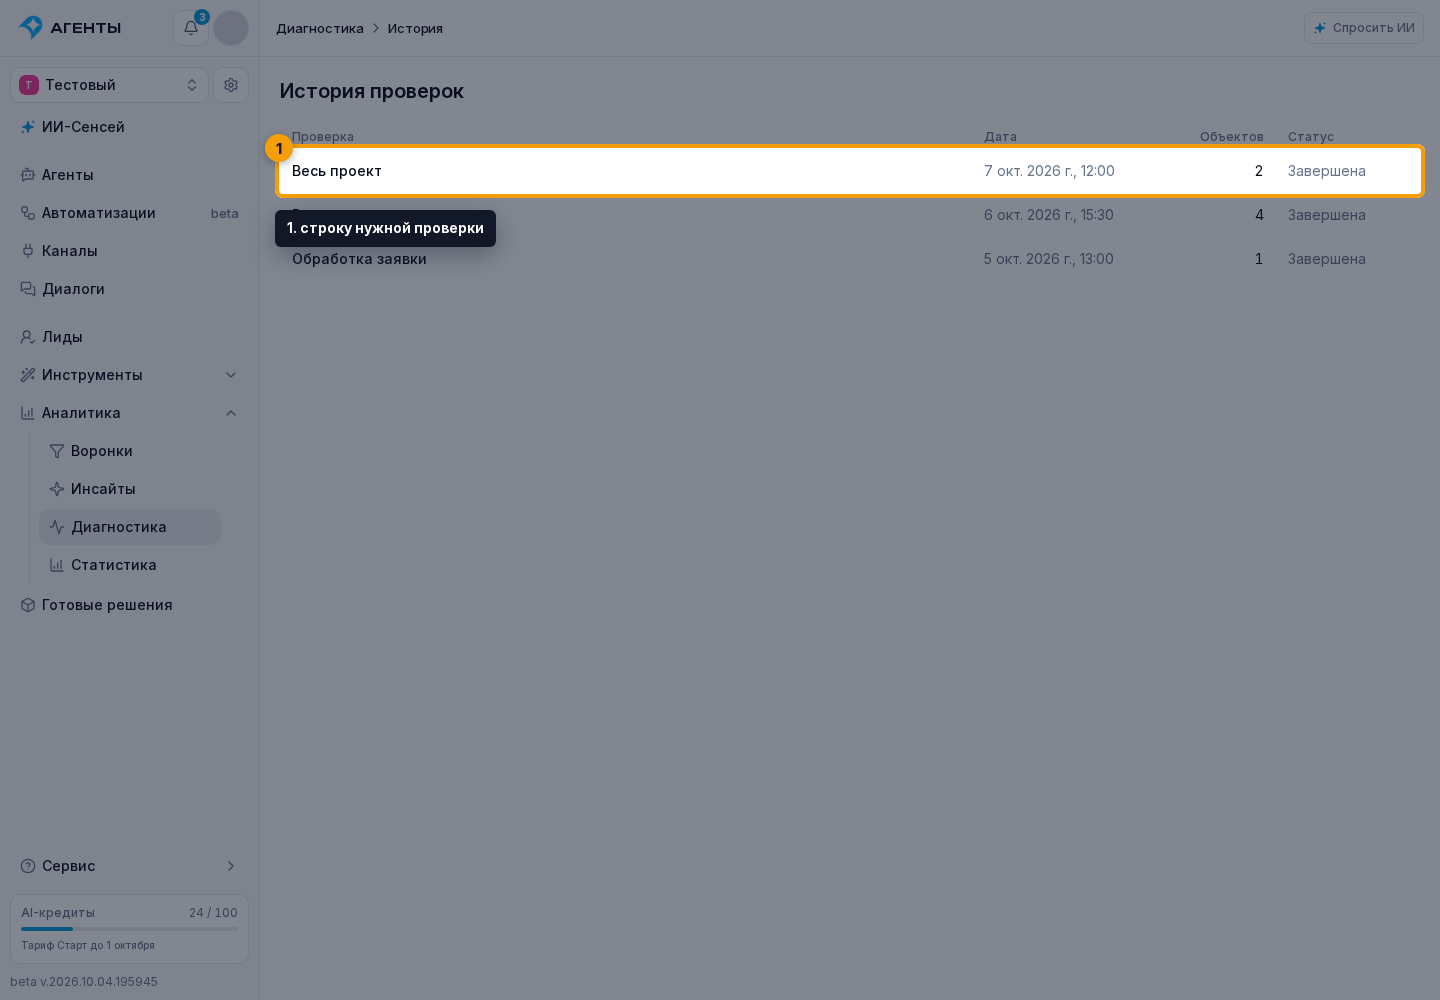This screenshot has width=1440, height=1000.
Task: Open the Тестовый project switcher
Action: [x=109, y=85]
